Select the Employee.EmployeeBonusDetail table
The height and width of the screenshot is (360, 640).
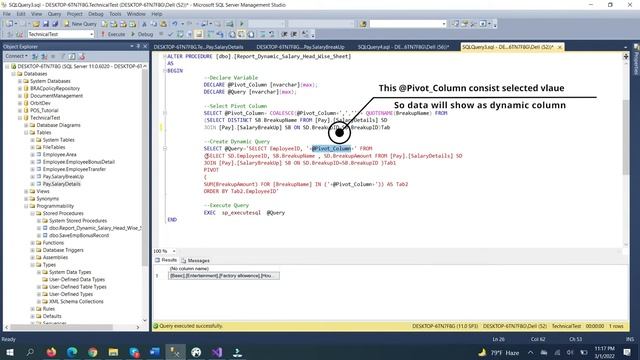tap(79, 162)
